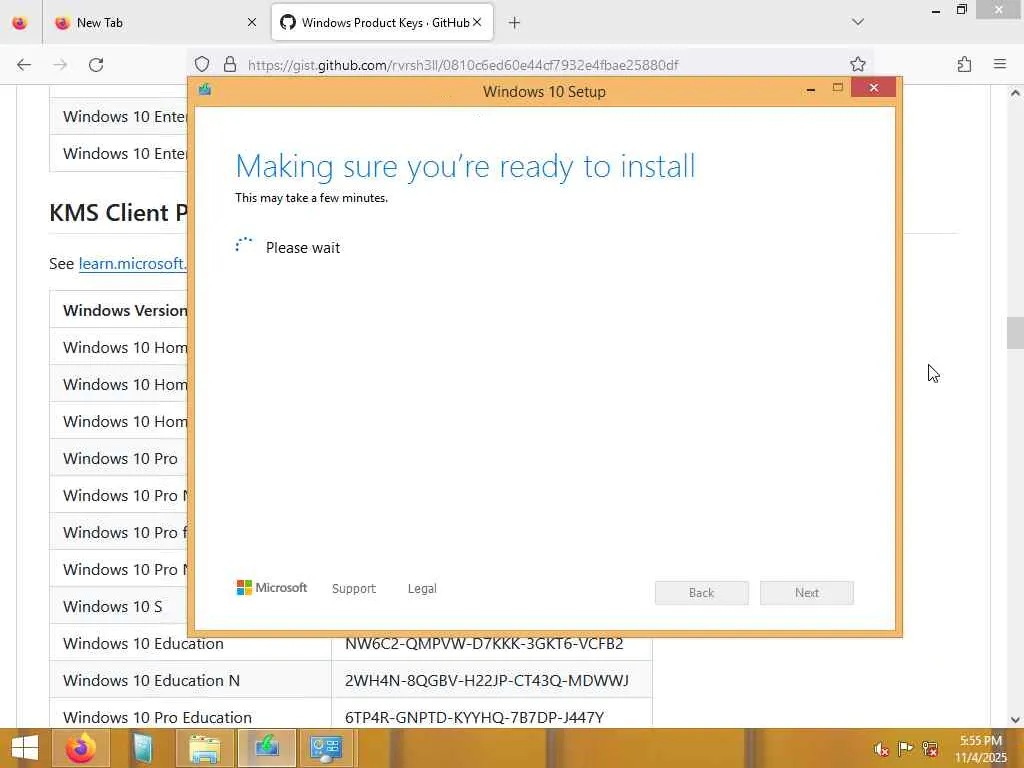Open the Legal link in Setup
1024x768 pixels.
point(422,588)
